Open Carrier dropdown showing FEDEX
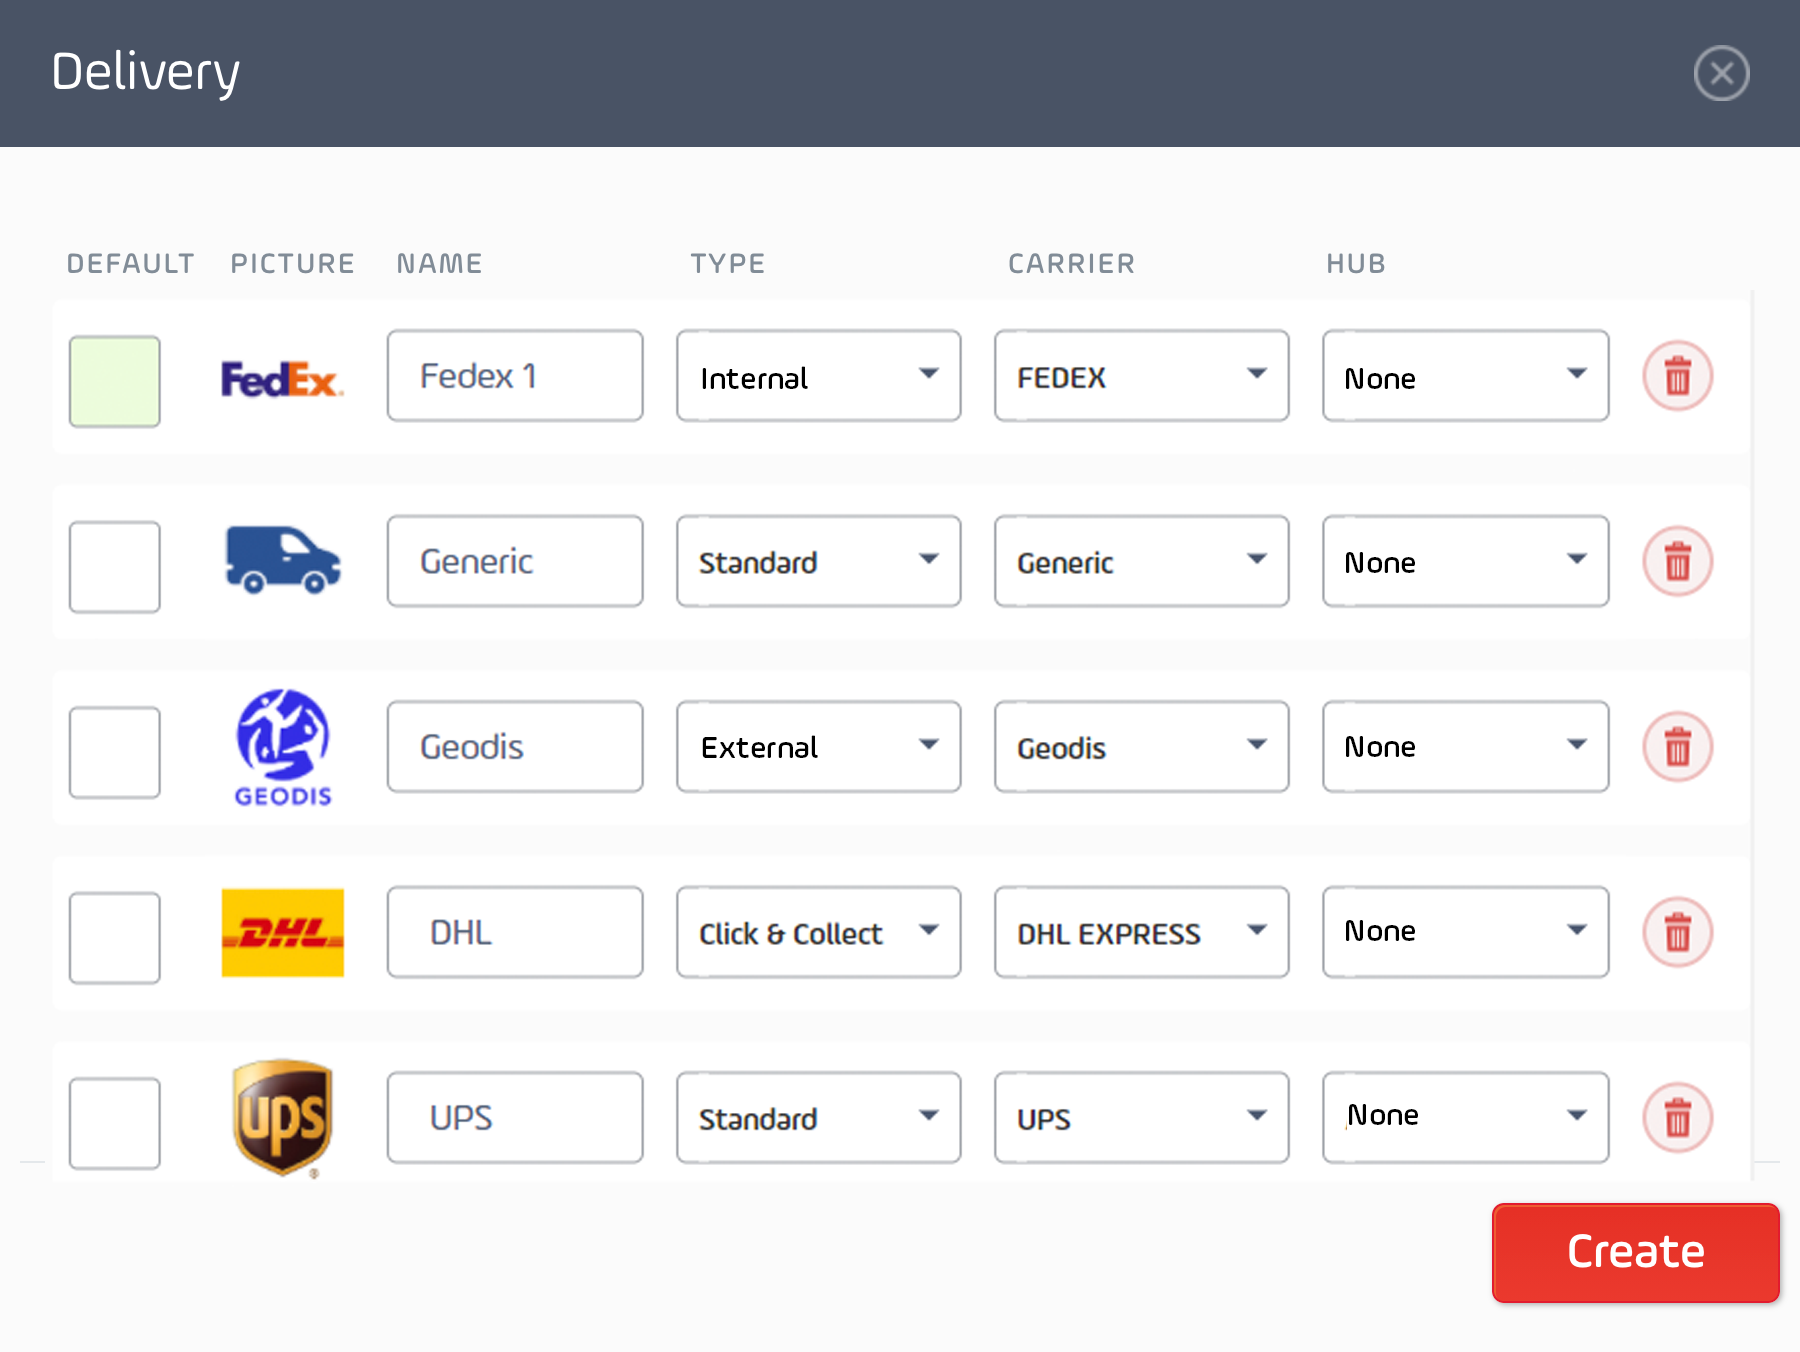 coord(1141,376)
